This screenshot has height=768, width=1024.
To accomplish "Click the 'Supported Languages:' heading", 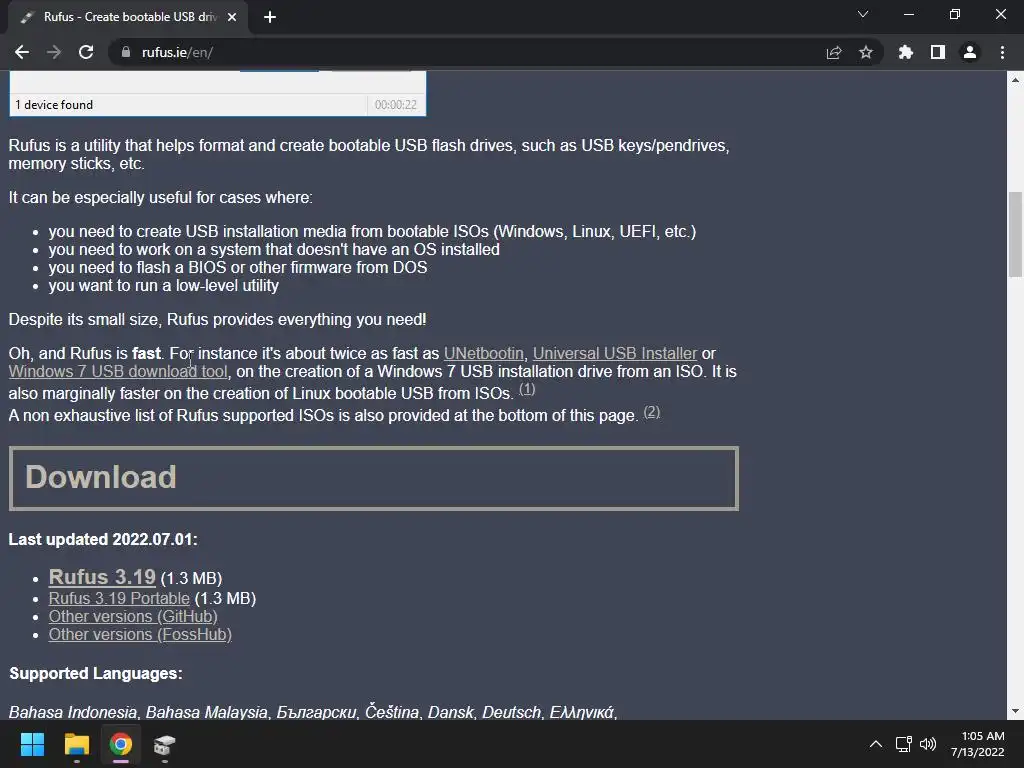I will pyautogui.click(x=96, y=673).
